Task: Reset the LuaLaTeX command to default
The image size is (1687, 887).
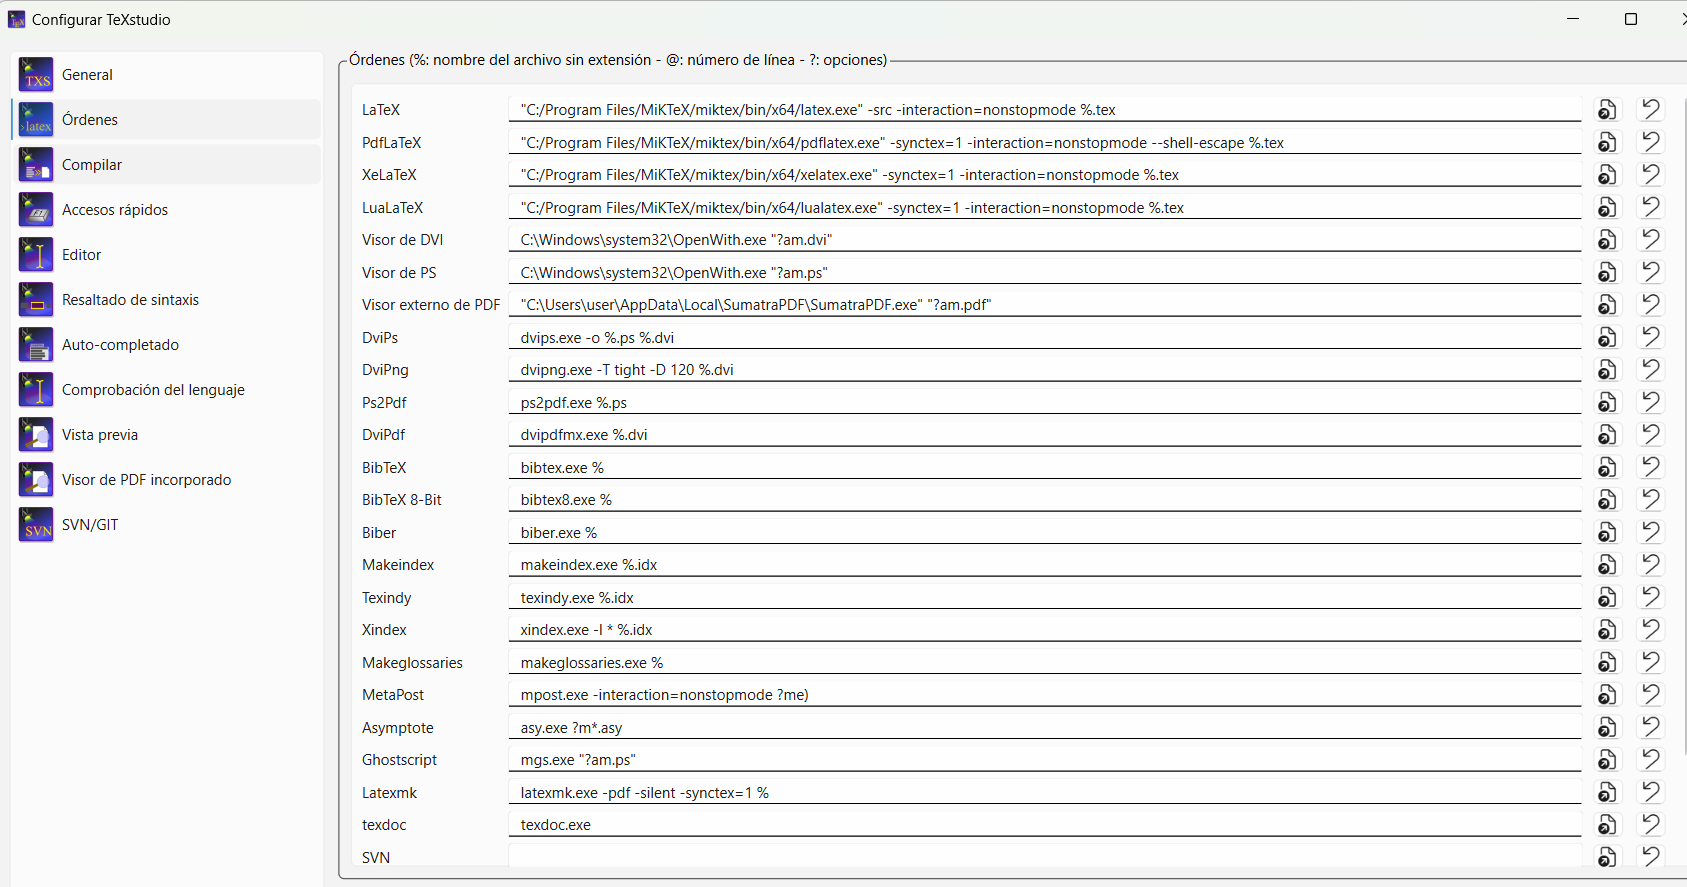Action: click(x=1651, y=207)
